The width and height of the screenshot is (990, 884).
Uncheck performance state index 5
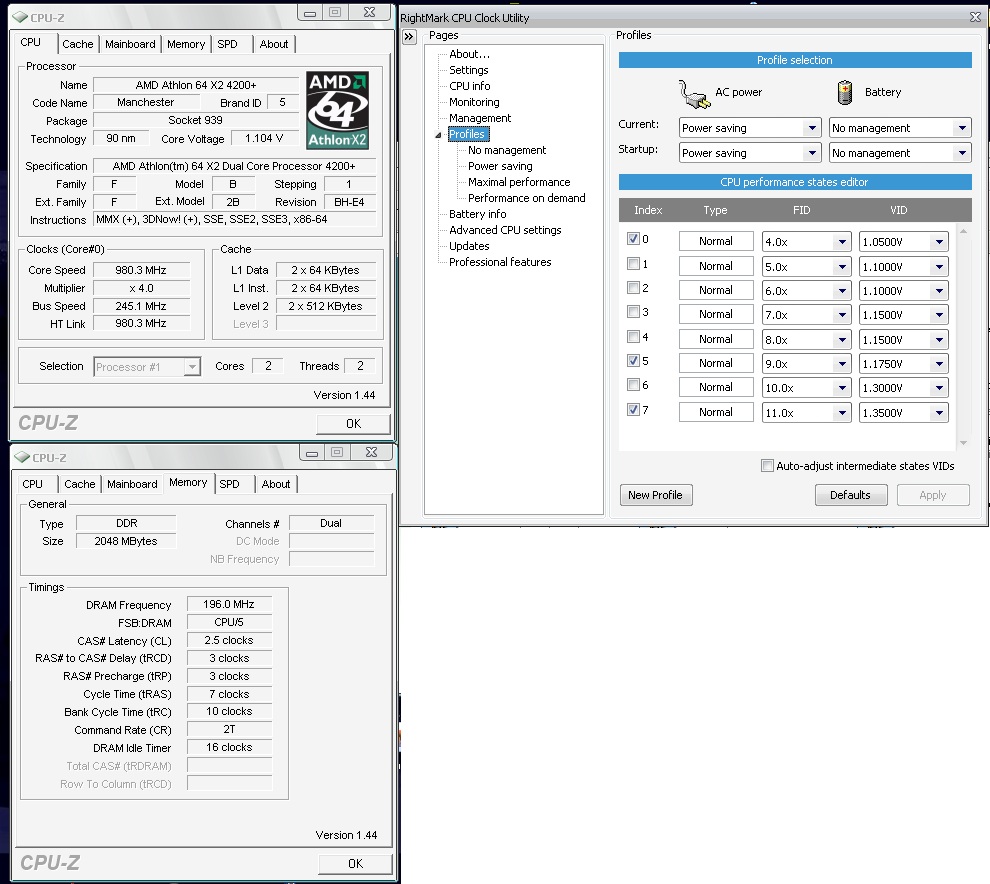(x=633, y=361)
